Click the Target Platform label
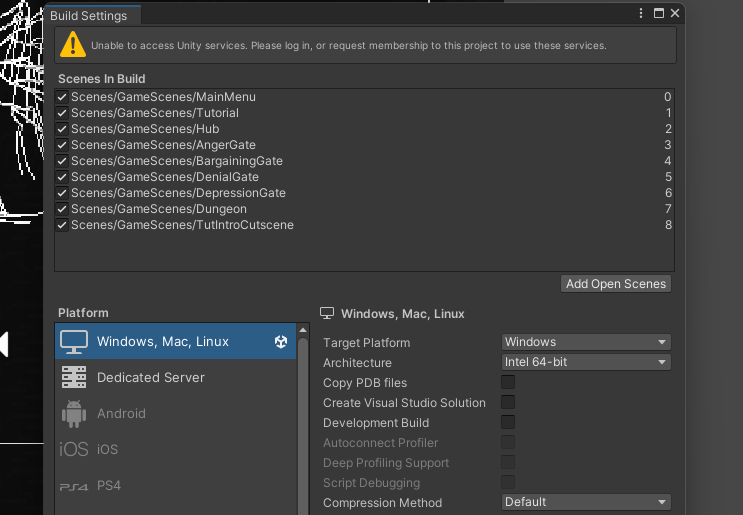The width and height of the screenshot is (743, 515). click(366, 343)
